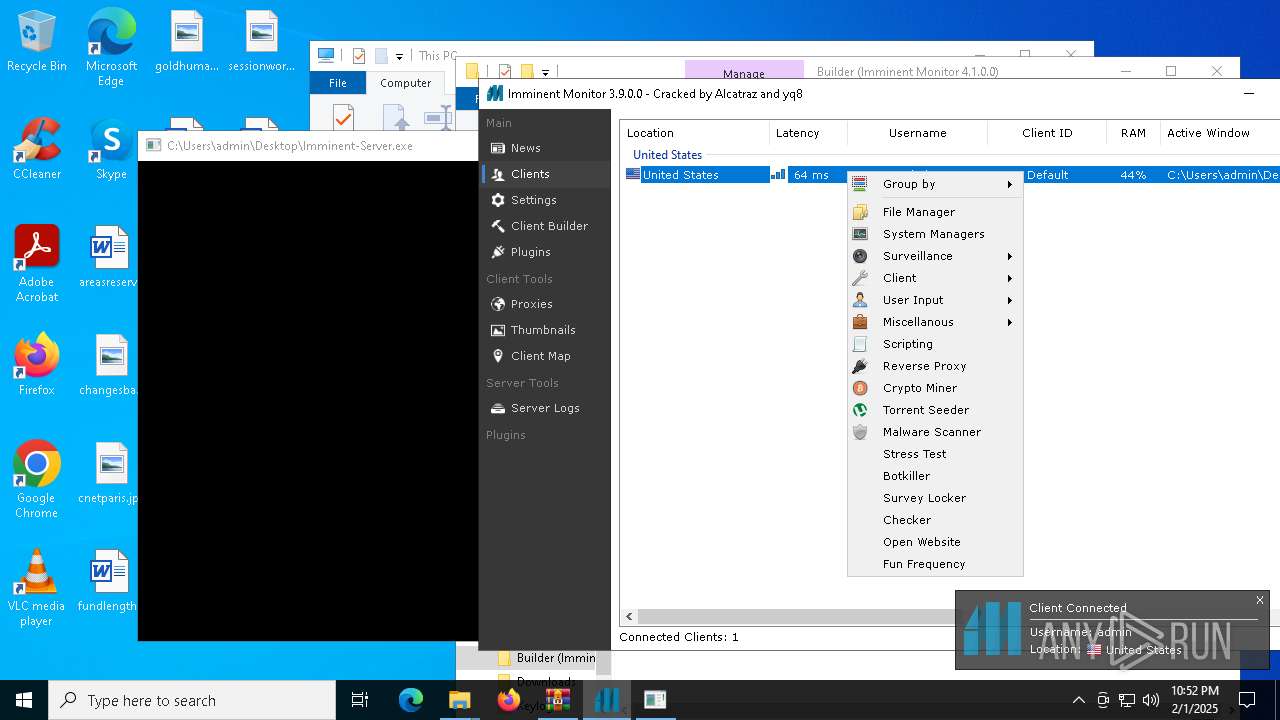The width and height of the screenshot is (1280, 720).
Task: Sort clients by Username column header
Action: pos(917,133)
